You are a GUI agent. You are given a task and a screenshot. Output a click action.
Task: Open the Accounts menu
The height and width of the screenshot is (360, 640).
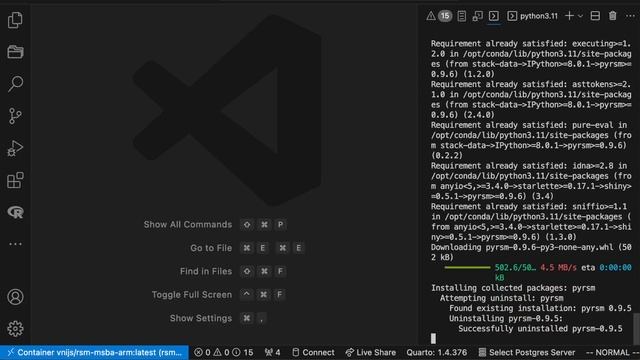coord(15,297)
